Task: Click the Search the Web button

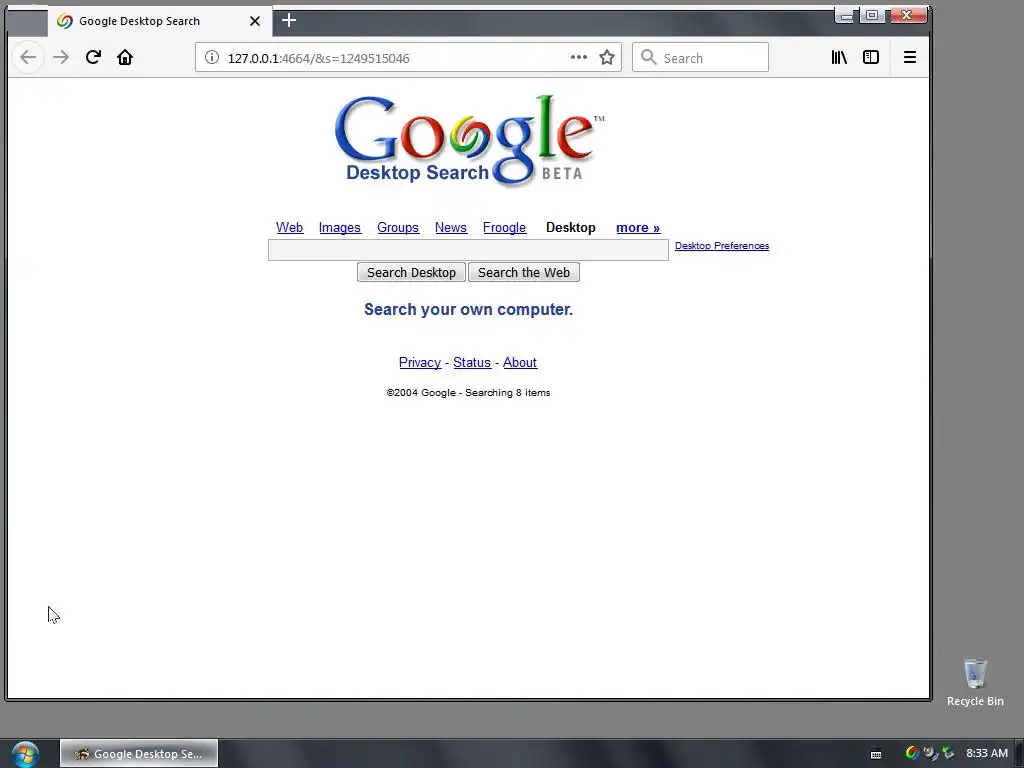Action: click(524, 272)
